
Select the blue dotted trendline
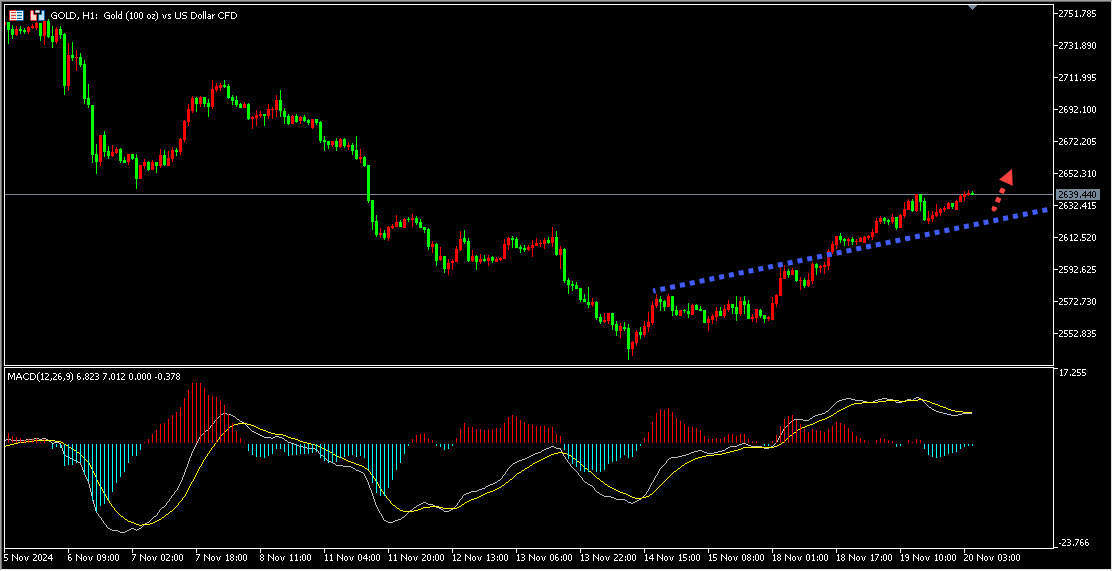click(850, 250)
